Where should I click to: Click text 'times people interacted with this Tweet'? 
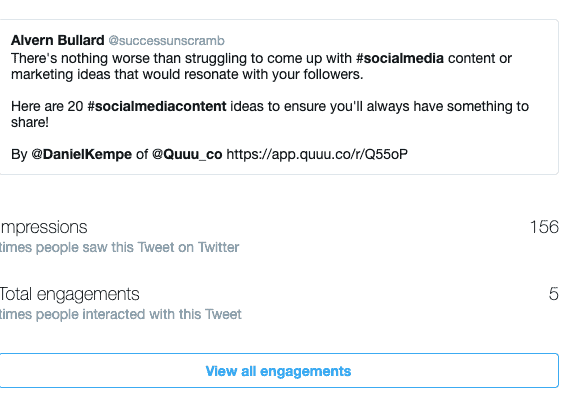(121, 314)
